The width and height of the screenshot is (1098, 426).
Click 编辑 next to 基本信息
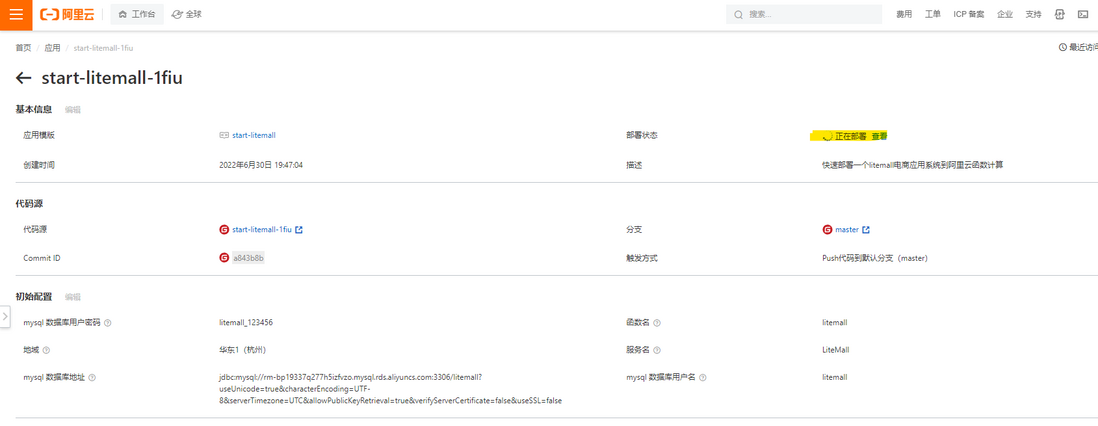click(x=73, y=109)
